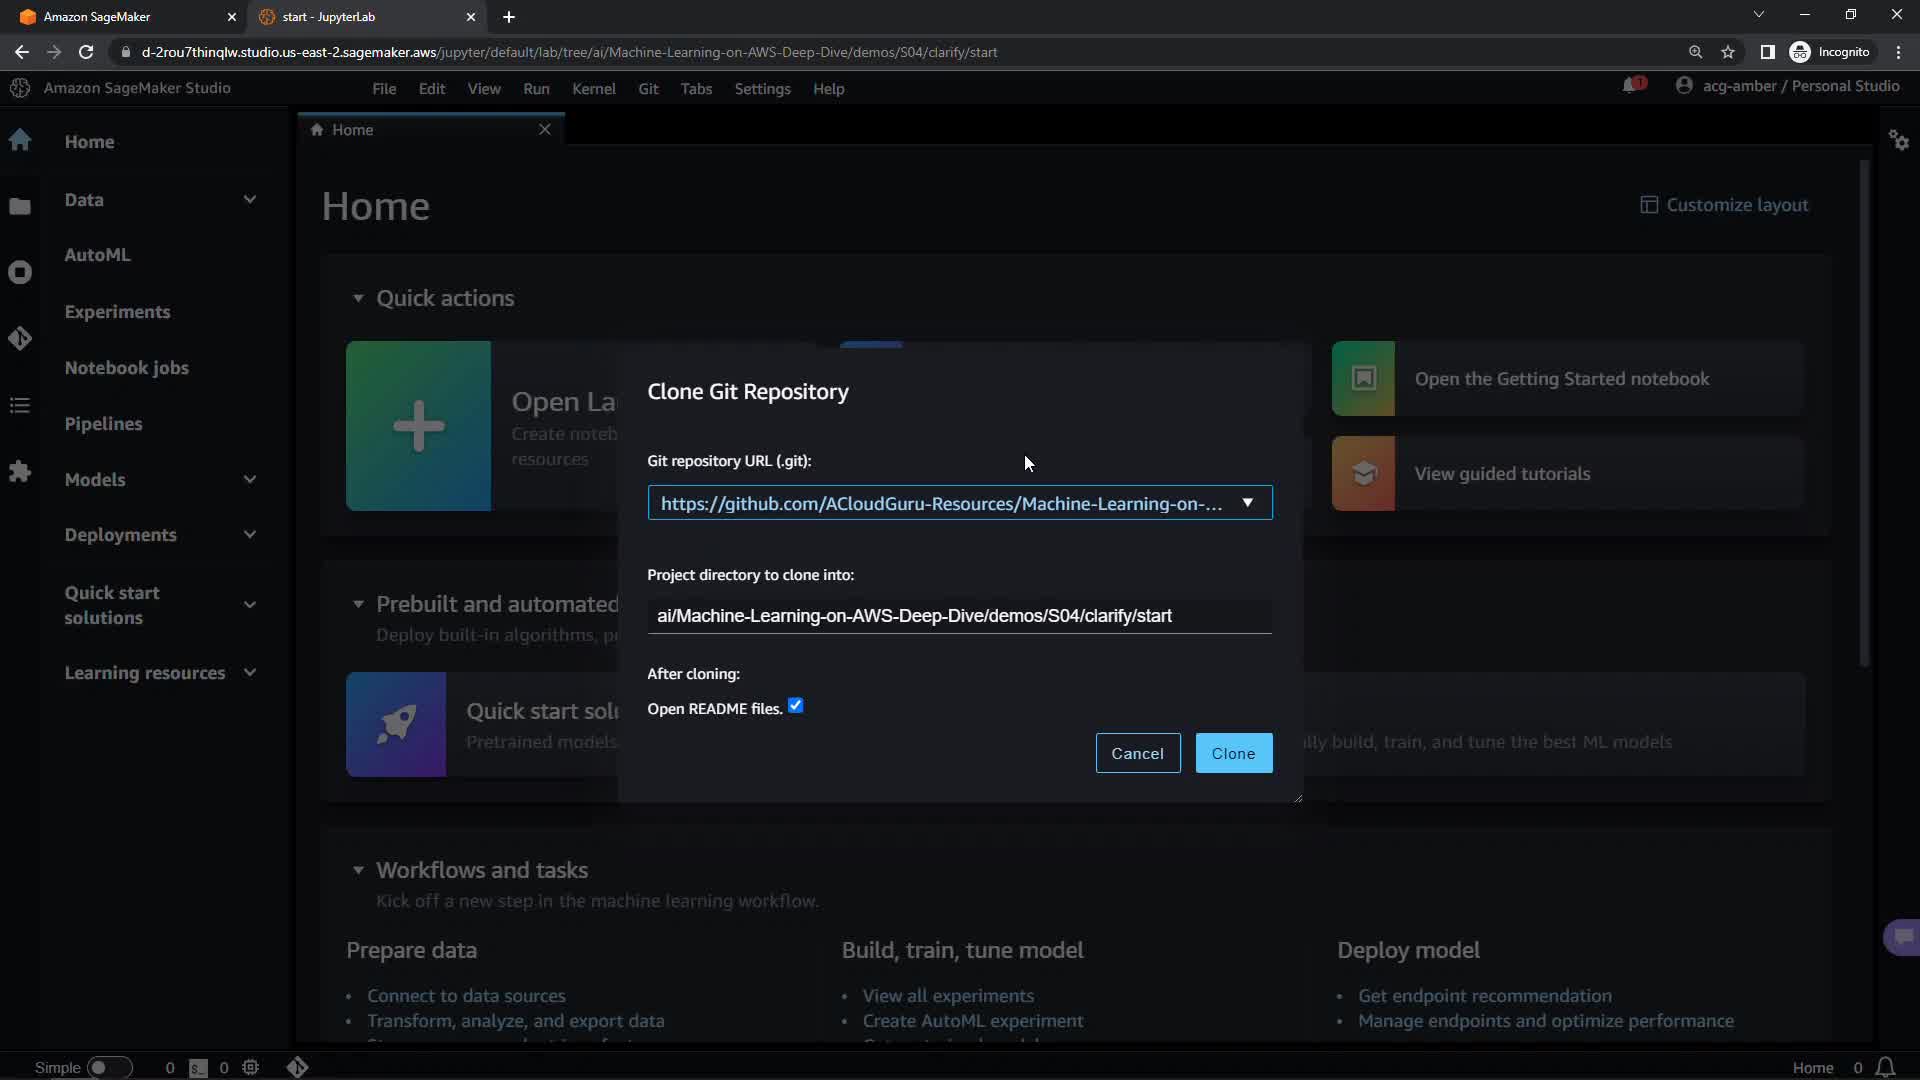Open the Table of Contents sidebar icon

(20, 405)
